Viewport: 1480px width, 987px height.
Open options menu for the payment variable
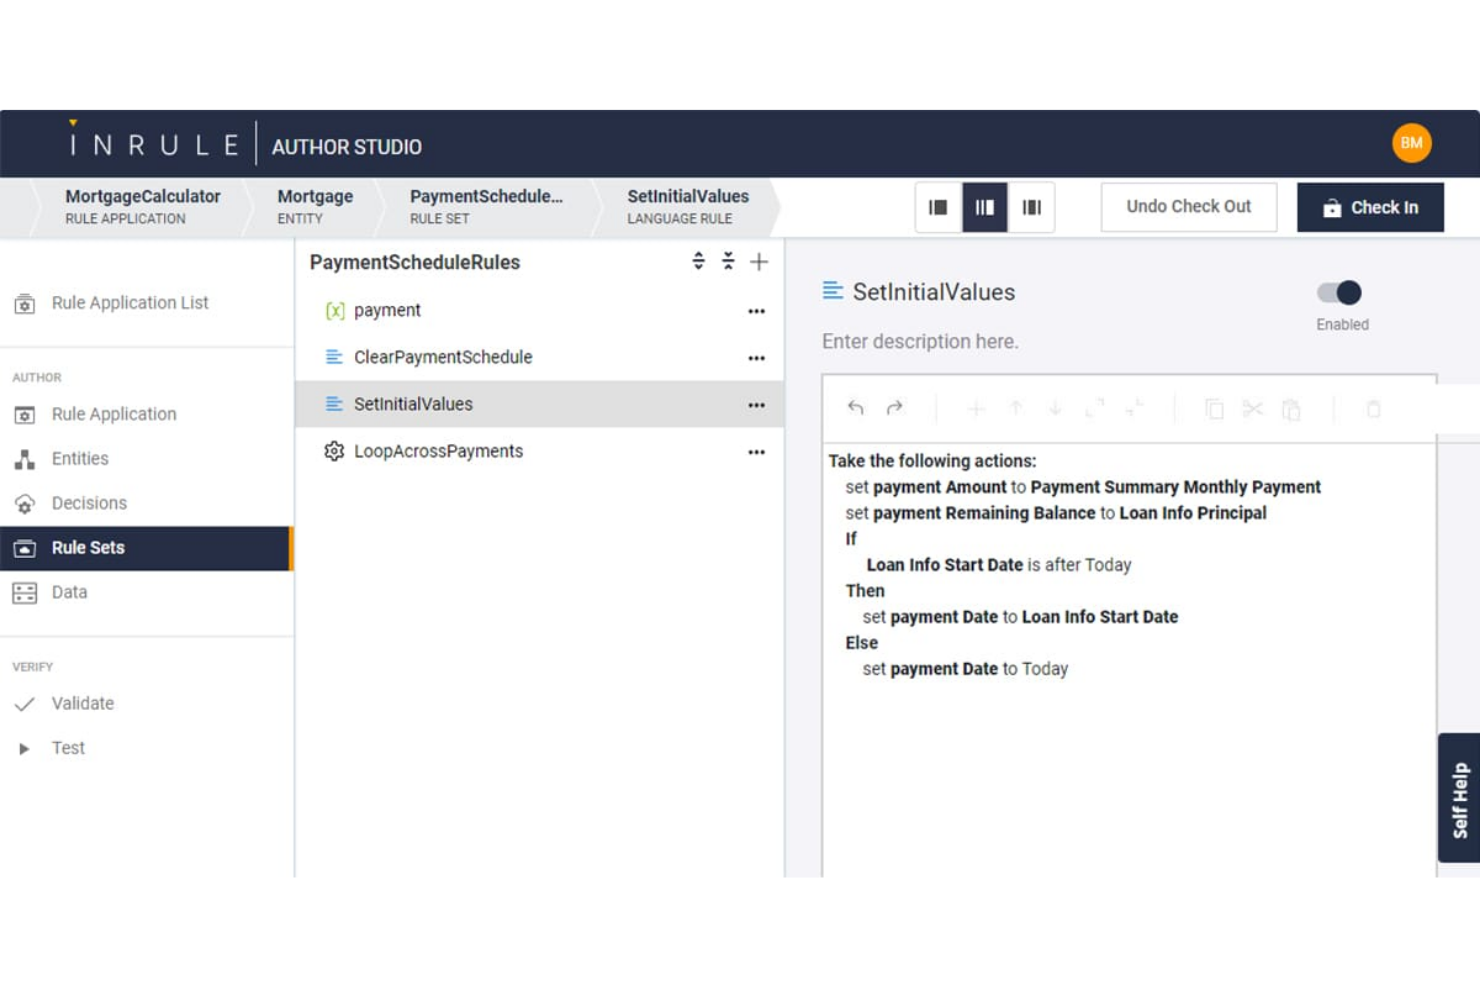(x=757, y=310)
